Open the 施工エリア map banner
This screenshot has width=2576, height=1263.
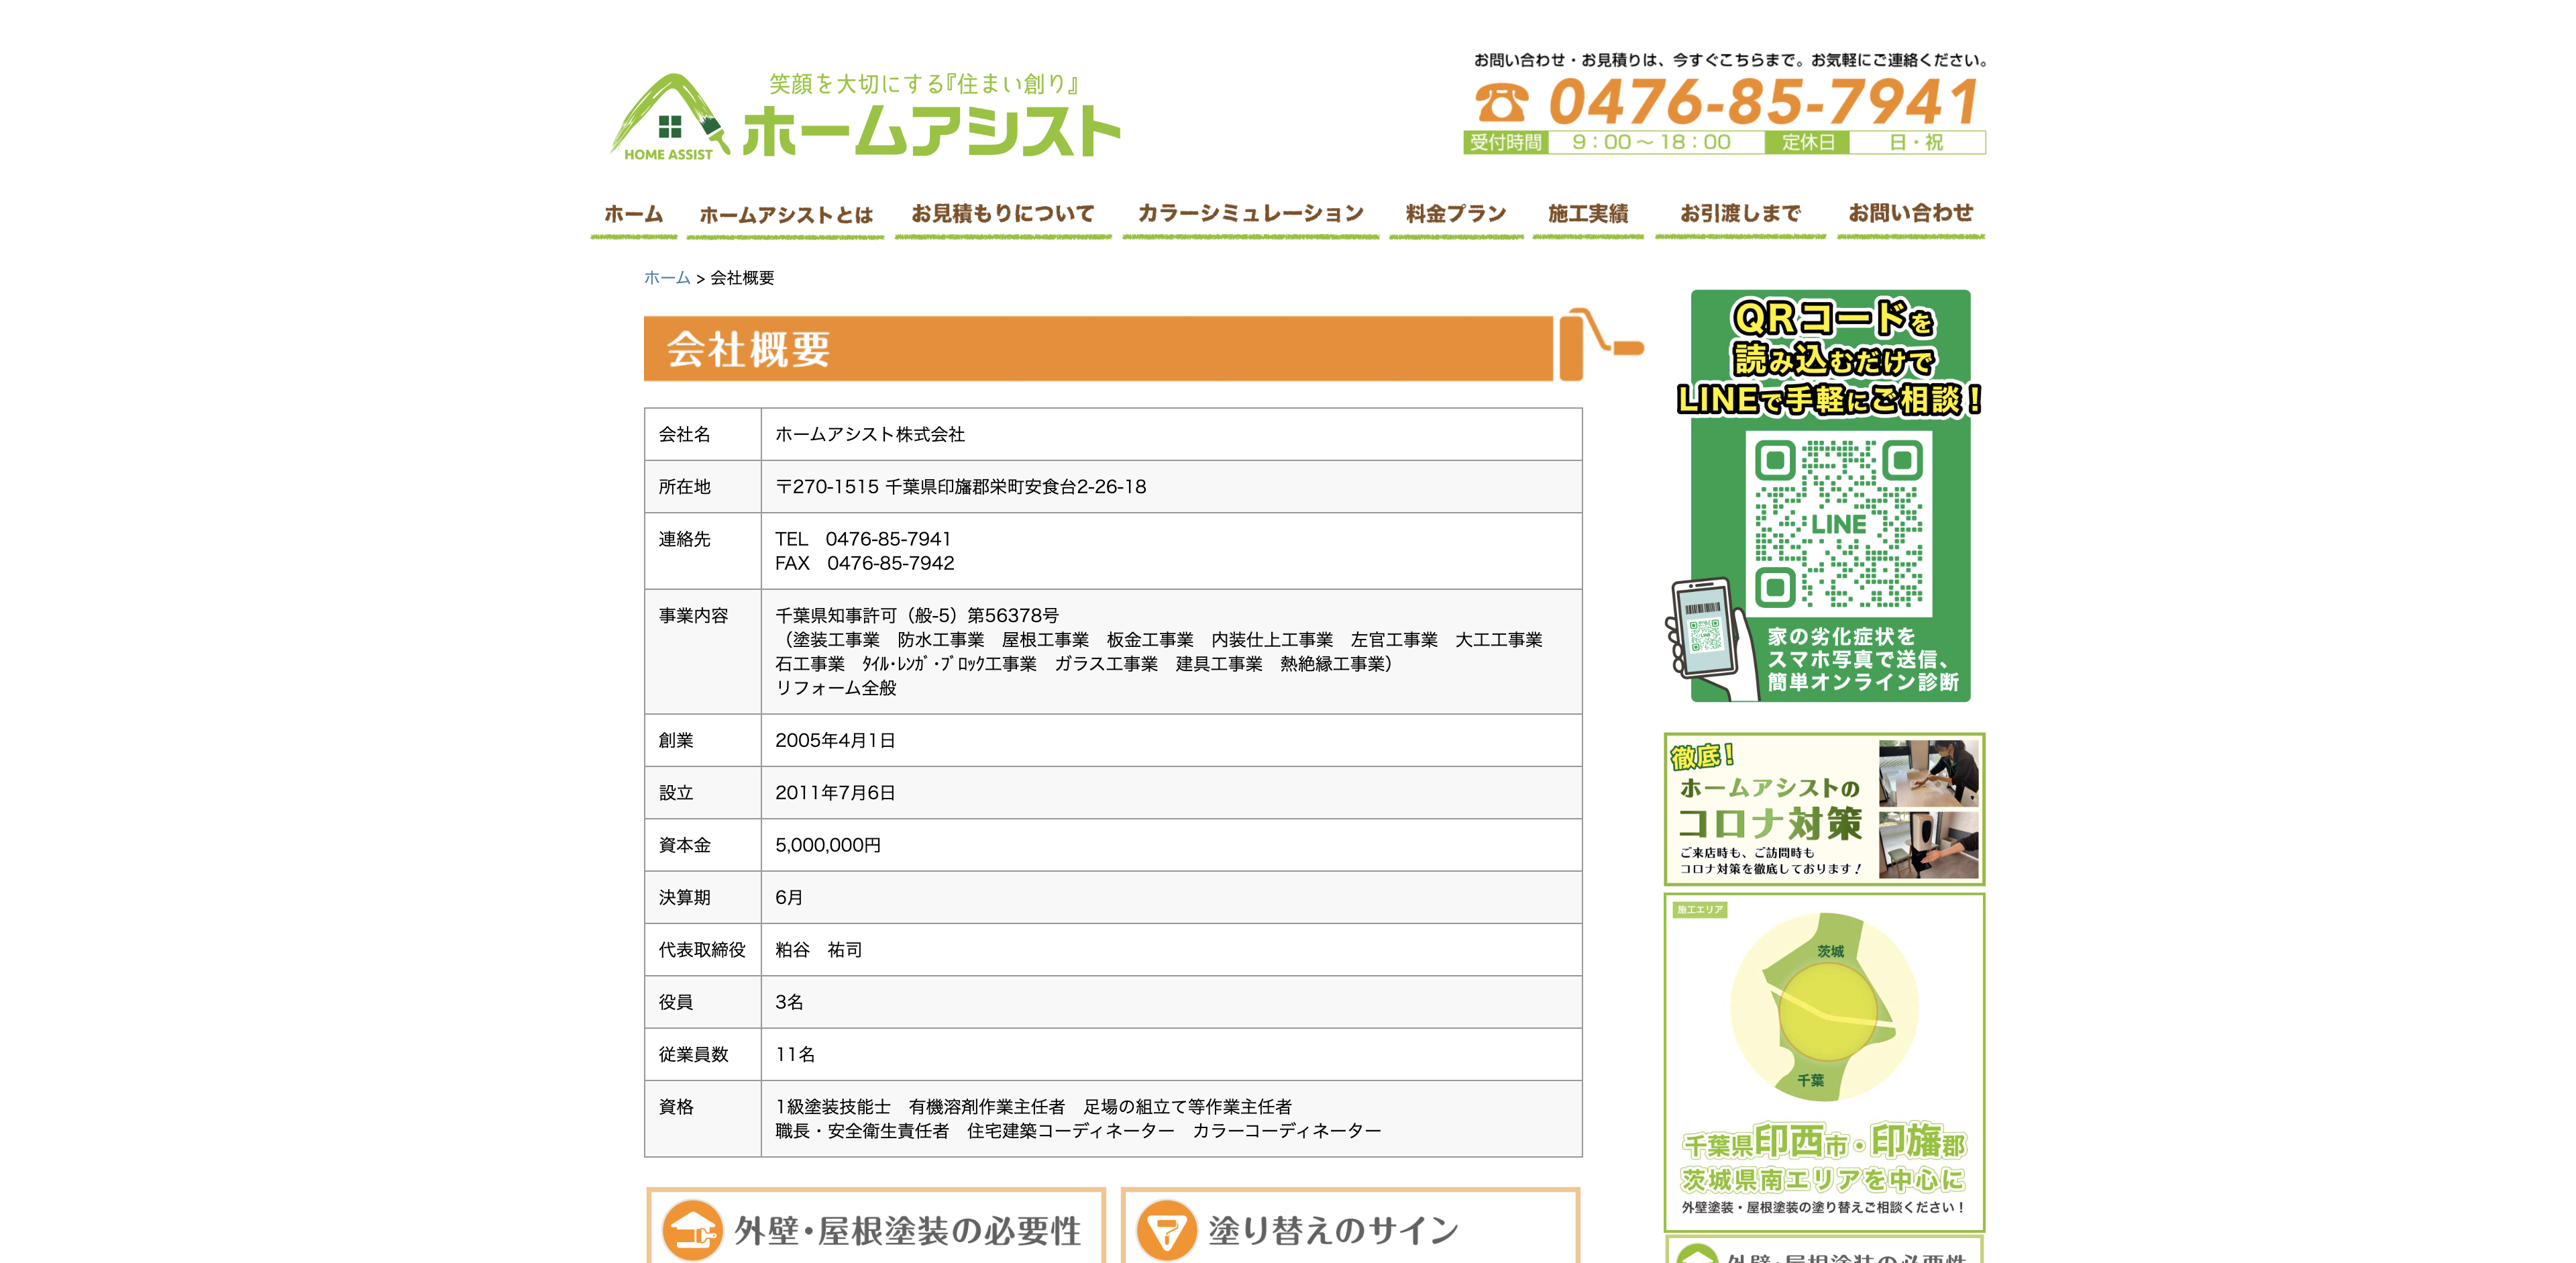[1824, 1062]
